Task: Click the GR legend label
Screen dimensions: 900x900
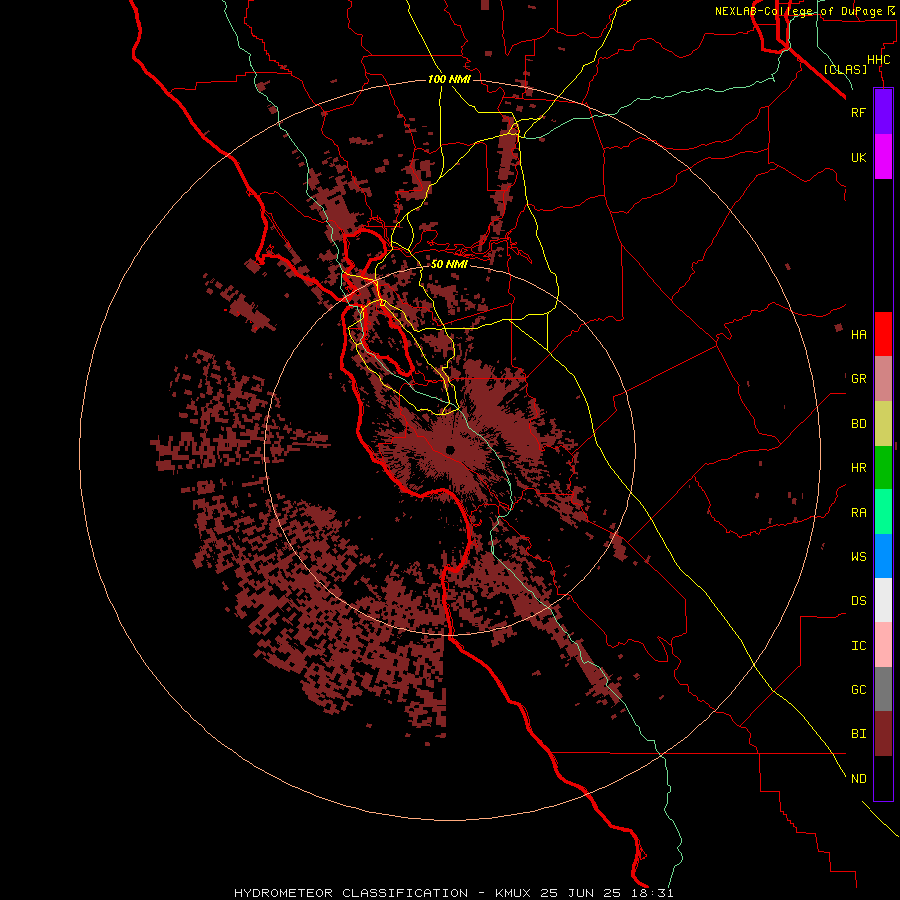Action: click(x=858, y=379)
